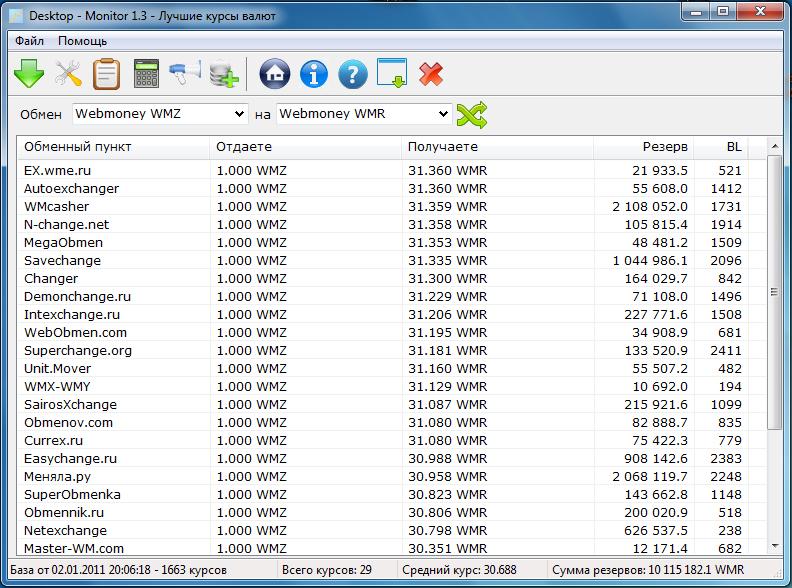Open the Файл menu
Image resolution: width=792 pixels, height=588 pixels.
(x=29, y=41)
